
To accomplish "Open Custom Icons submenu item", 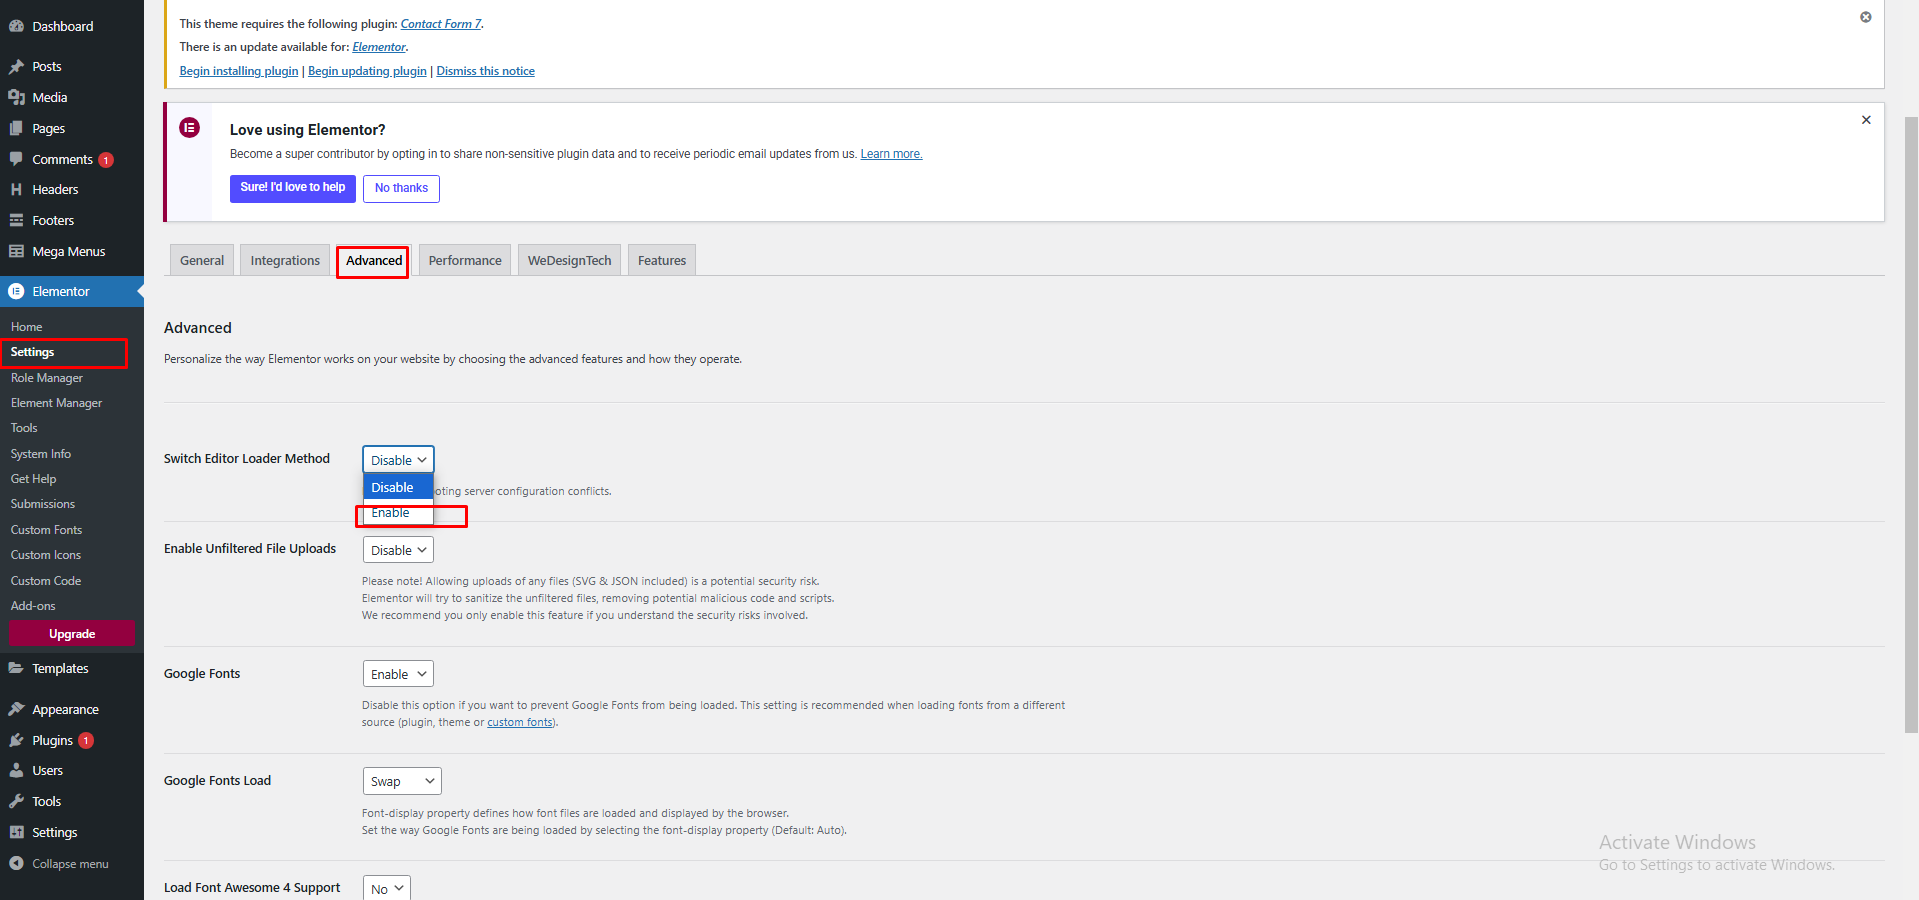I will click(x=46, y=555).
